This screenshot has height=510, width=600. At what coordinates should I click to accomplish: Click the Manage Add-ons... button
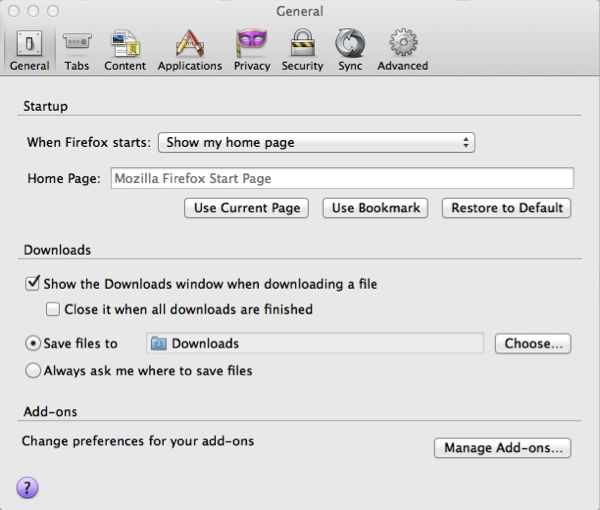(x=502, y=448)
